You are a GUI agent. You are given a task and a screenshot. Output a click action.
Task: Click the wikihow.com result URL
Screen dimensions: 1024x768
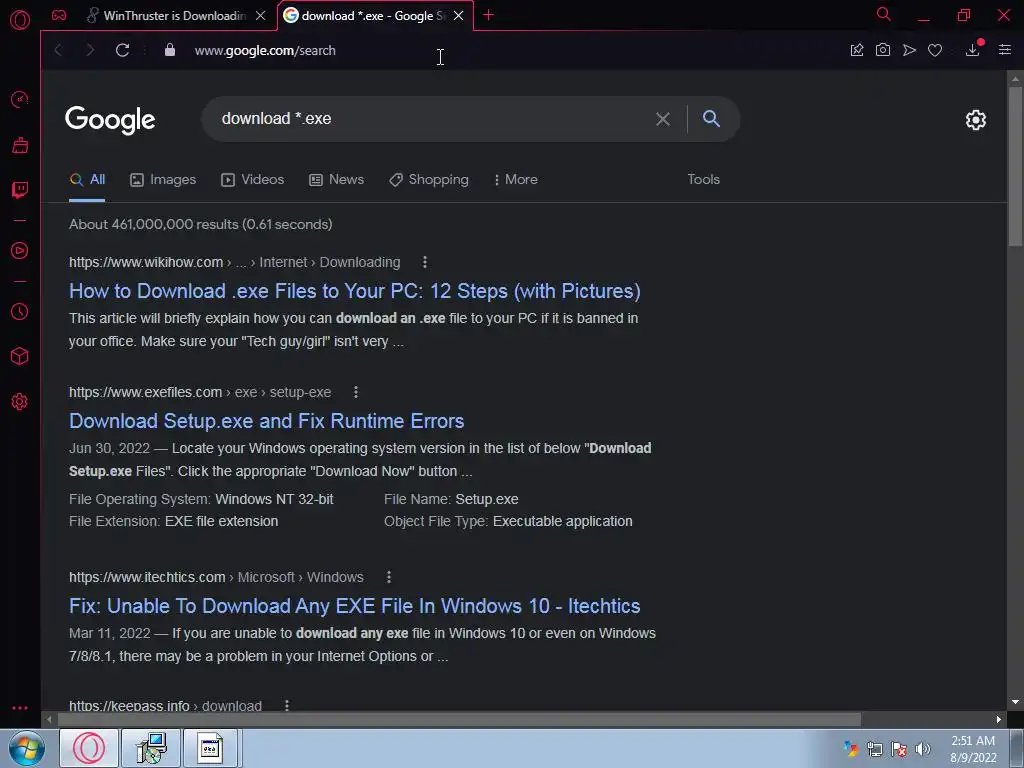click(x=146, y=262)
